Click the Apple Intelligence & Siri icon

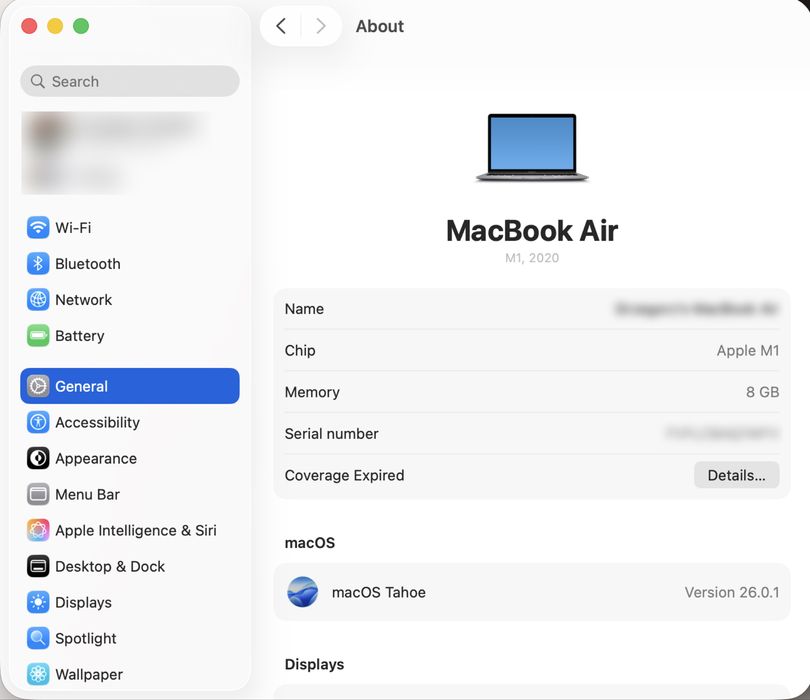[38, 530]
